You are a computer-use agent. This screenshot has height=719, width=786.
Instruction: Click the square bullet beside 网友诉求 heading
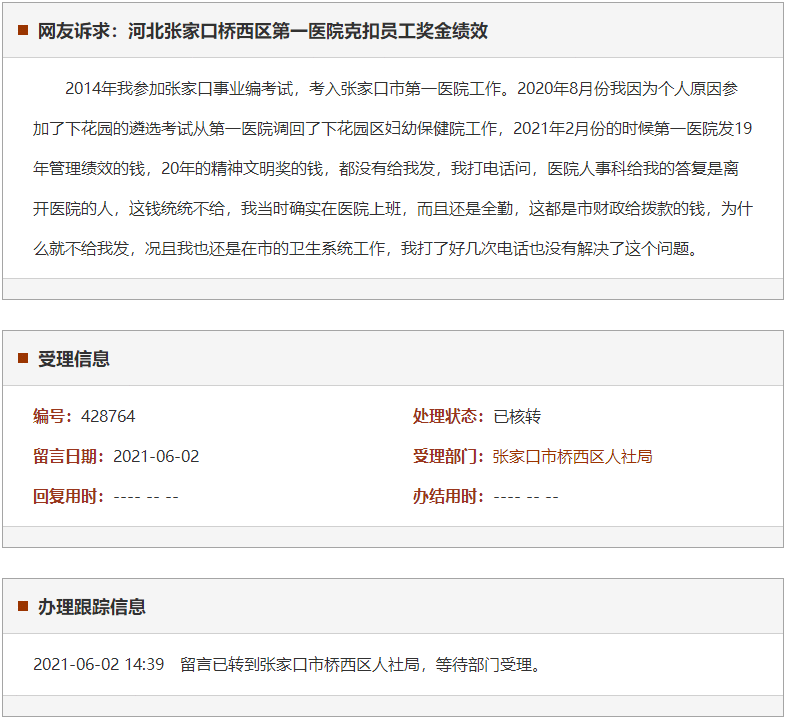coord(23,30)
